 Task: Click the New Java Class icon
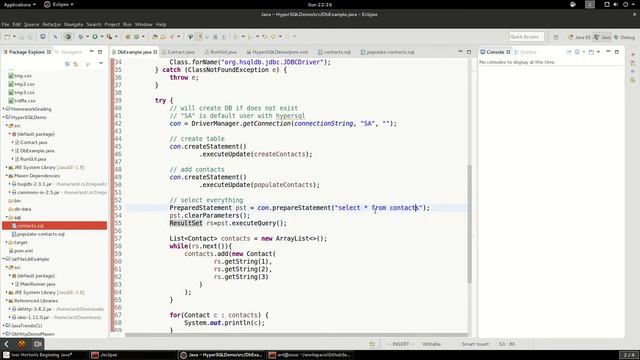click(x=136, y=37)
